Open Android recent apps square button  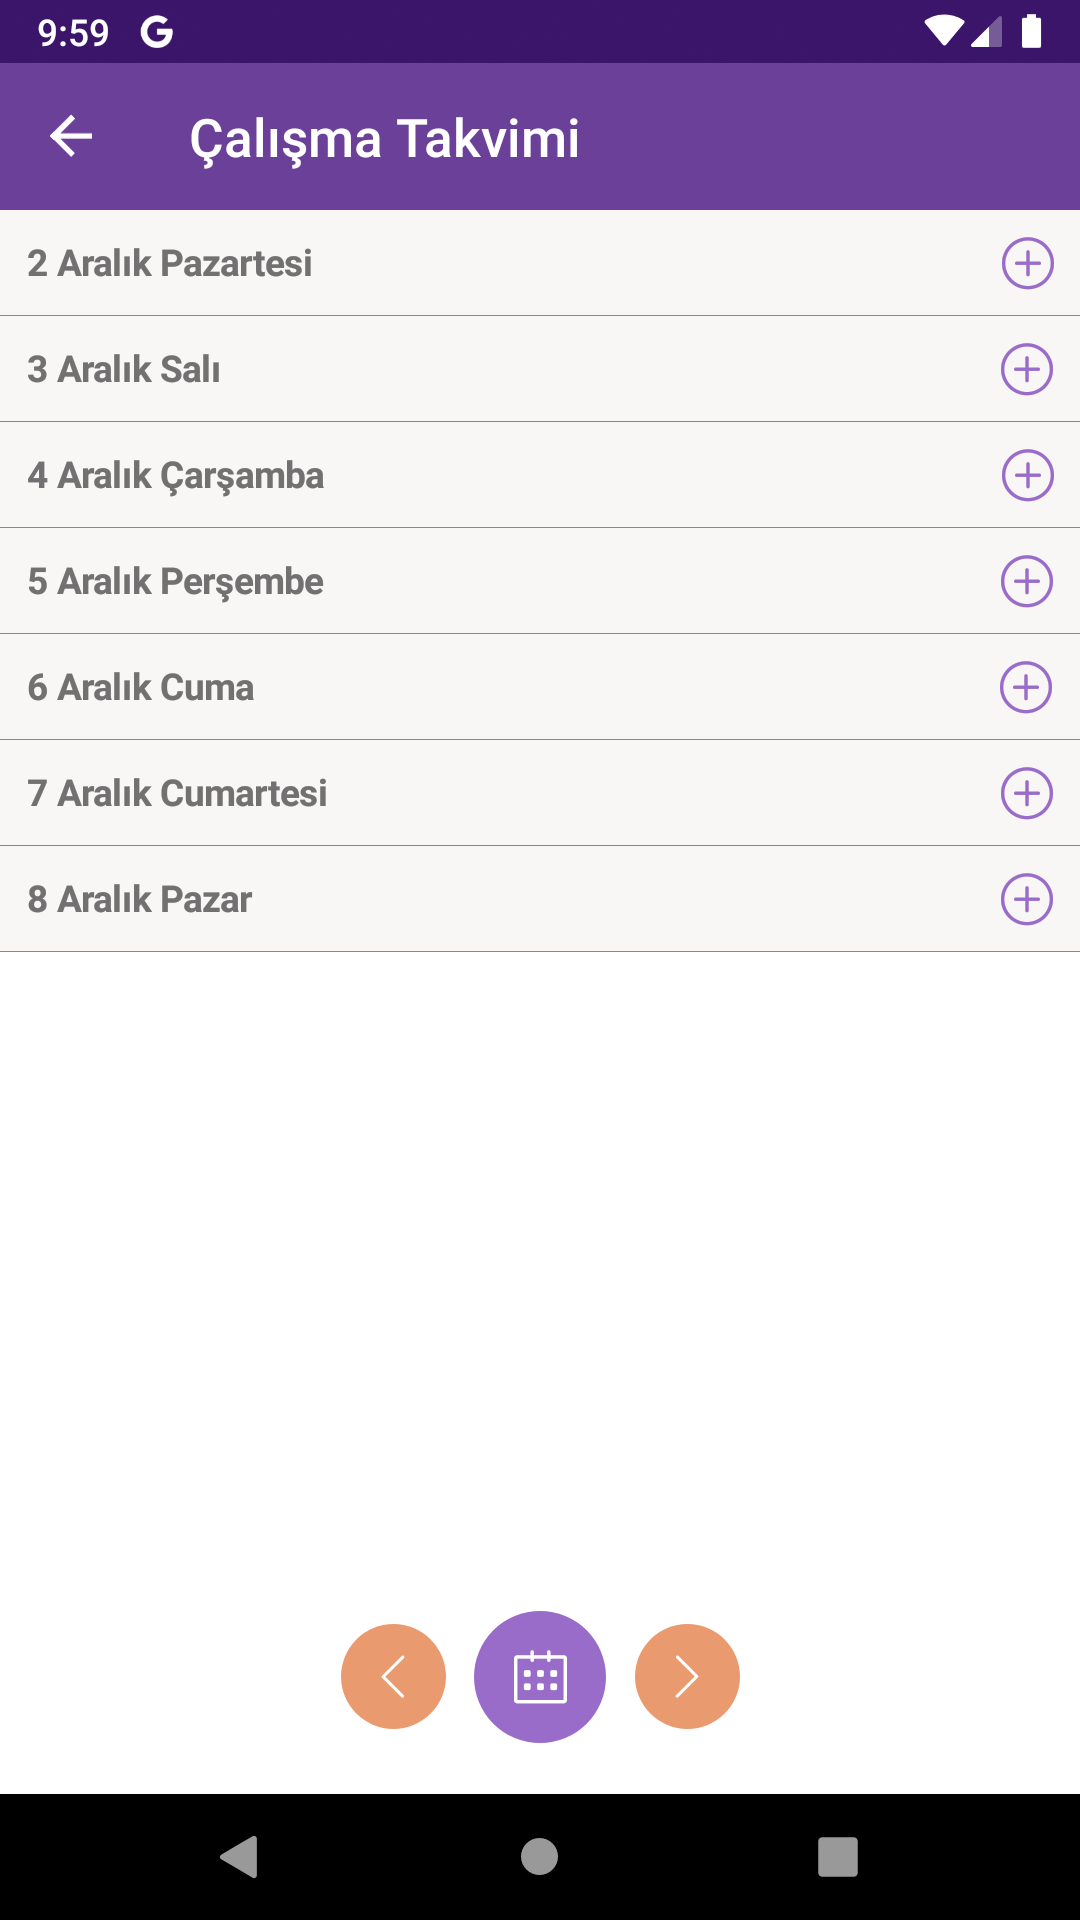[x=838, y=1857]
